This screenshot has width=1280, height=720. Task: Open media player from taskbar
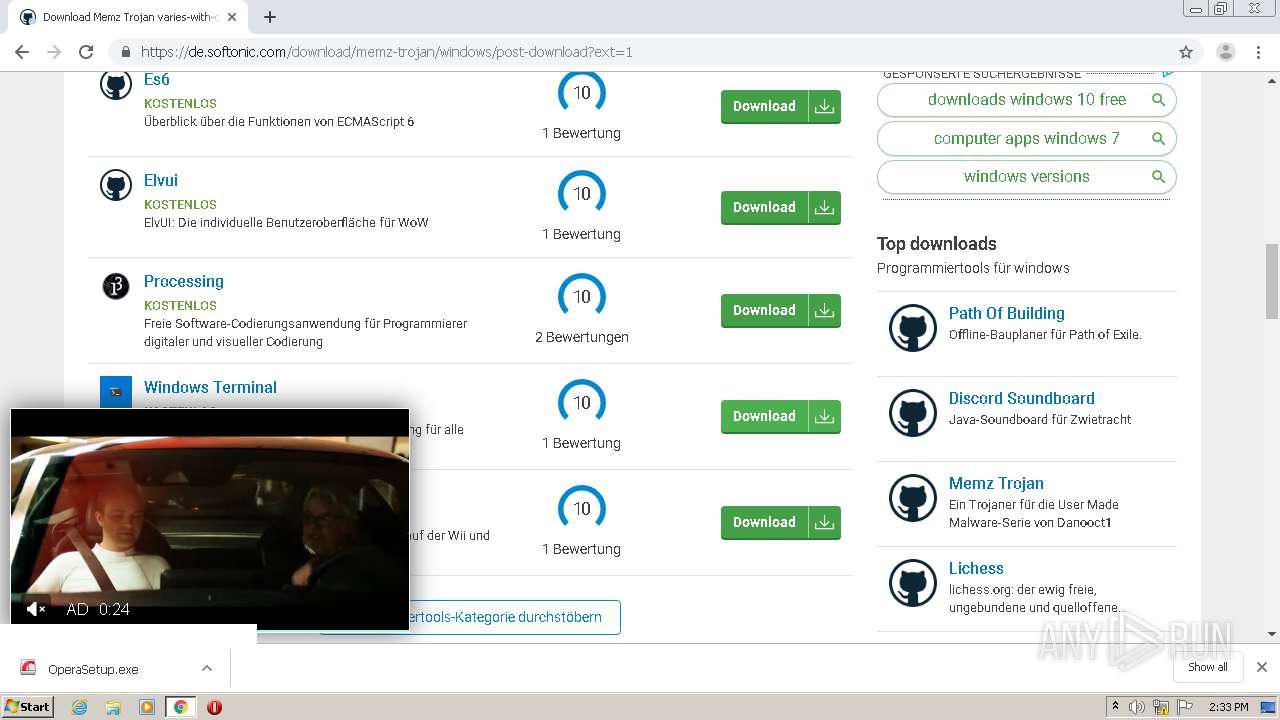tap(147, 707)
